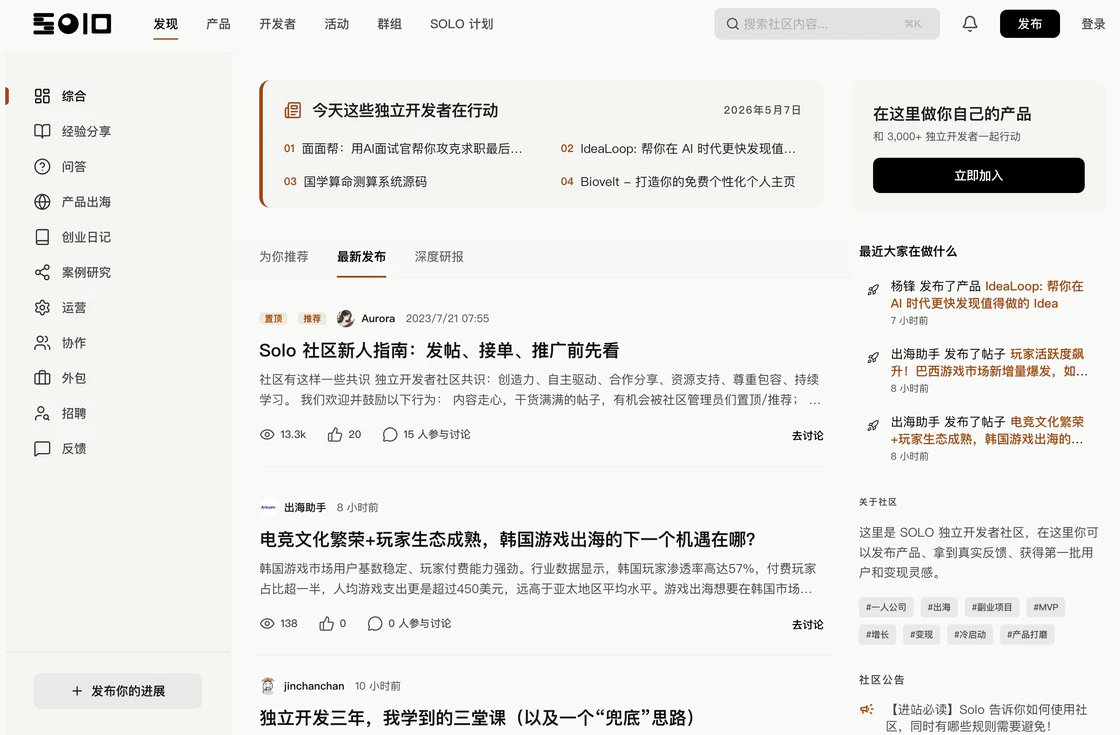This screenshot has width=1120, height=735.
Task: Open the SOLO 计划 nav item
Action: click(x=461, y=24)
